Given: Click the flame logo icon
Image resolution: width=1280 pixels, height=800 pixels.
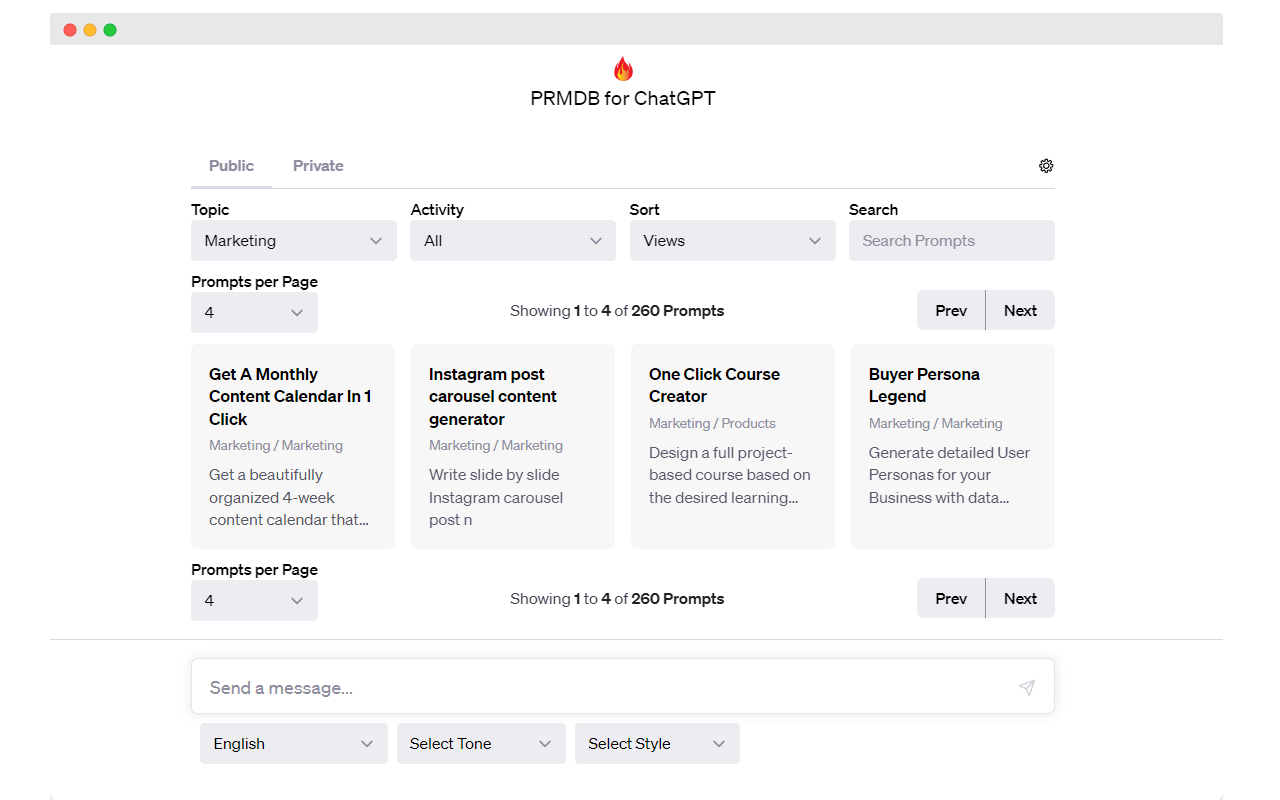Looking at the screenshot, I should pyautogui.click(x=623, y=69).
